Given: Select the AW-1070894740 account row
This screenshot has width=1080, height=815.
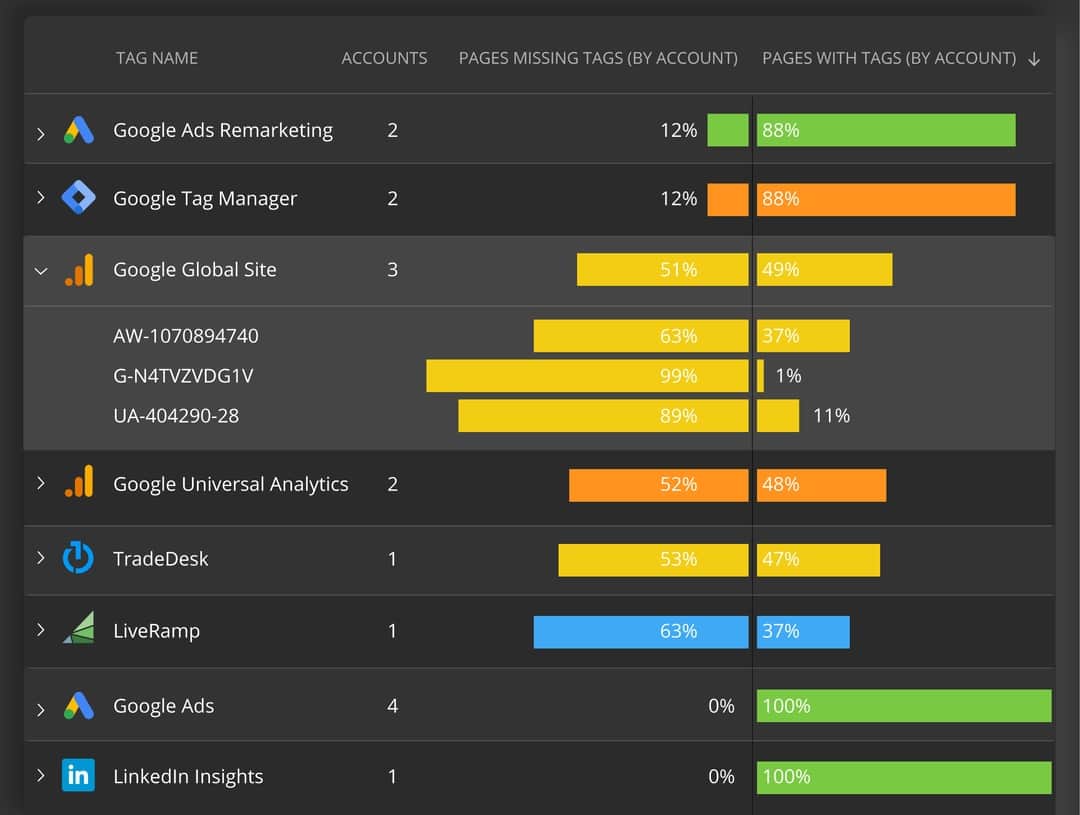Looking at the screenshot, I should point(539,336).
